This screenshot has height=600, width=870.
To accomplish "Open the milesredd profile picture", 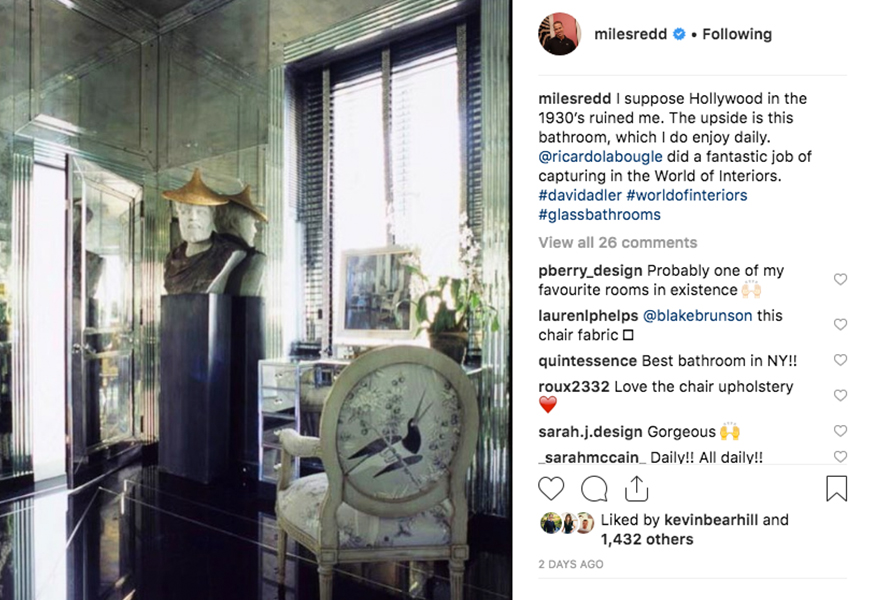I will [x=559, y=34].
